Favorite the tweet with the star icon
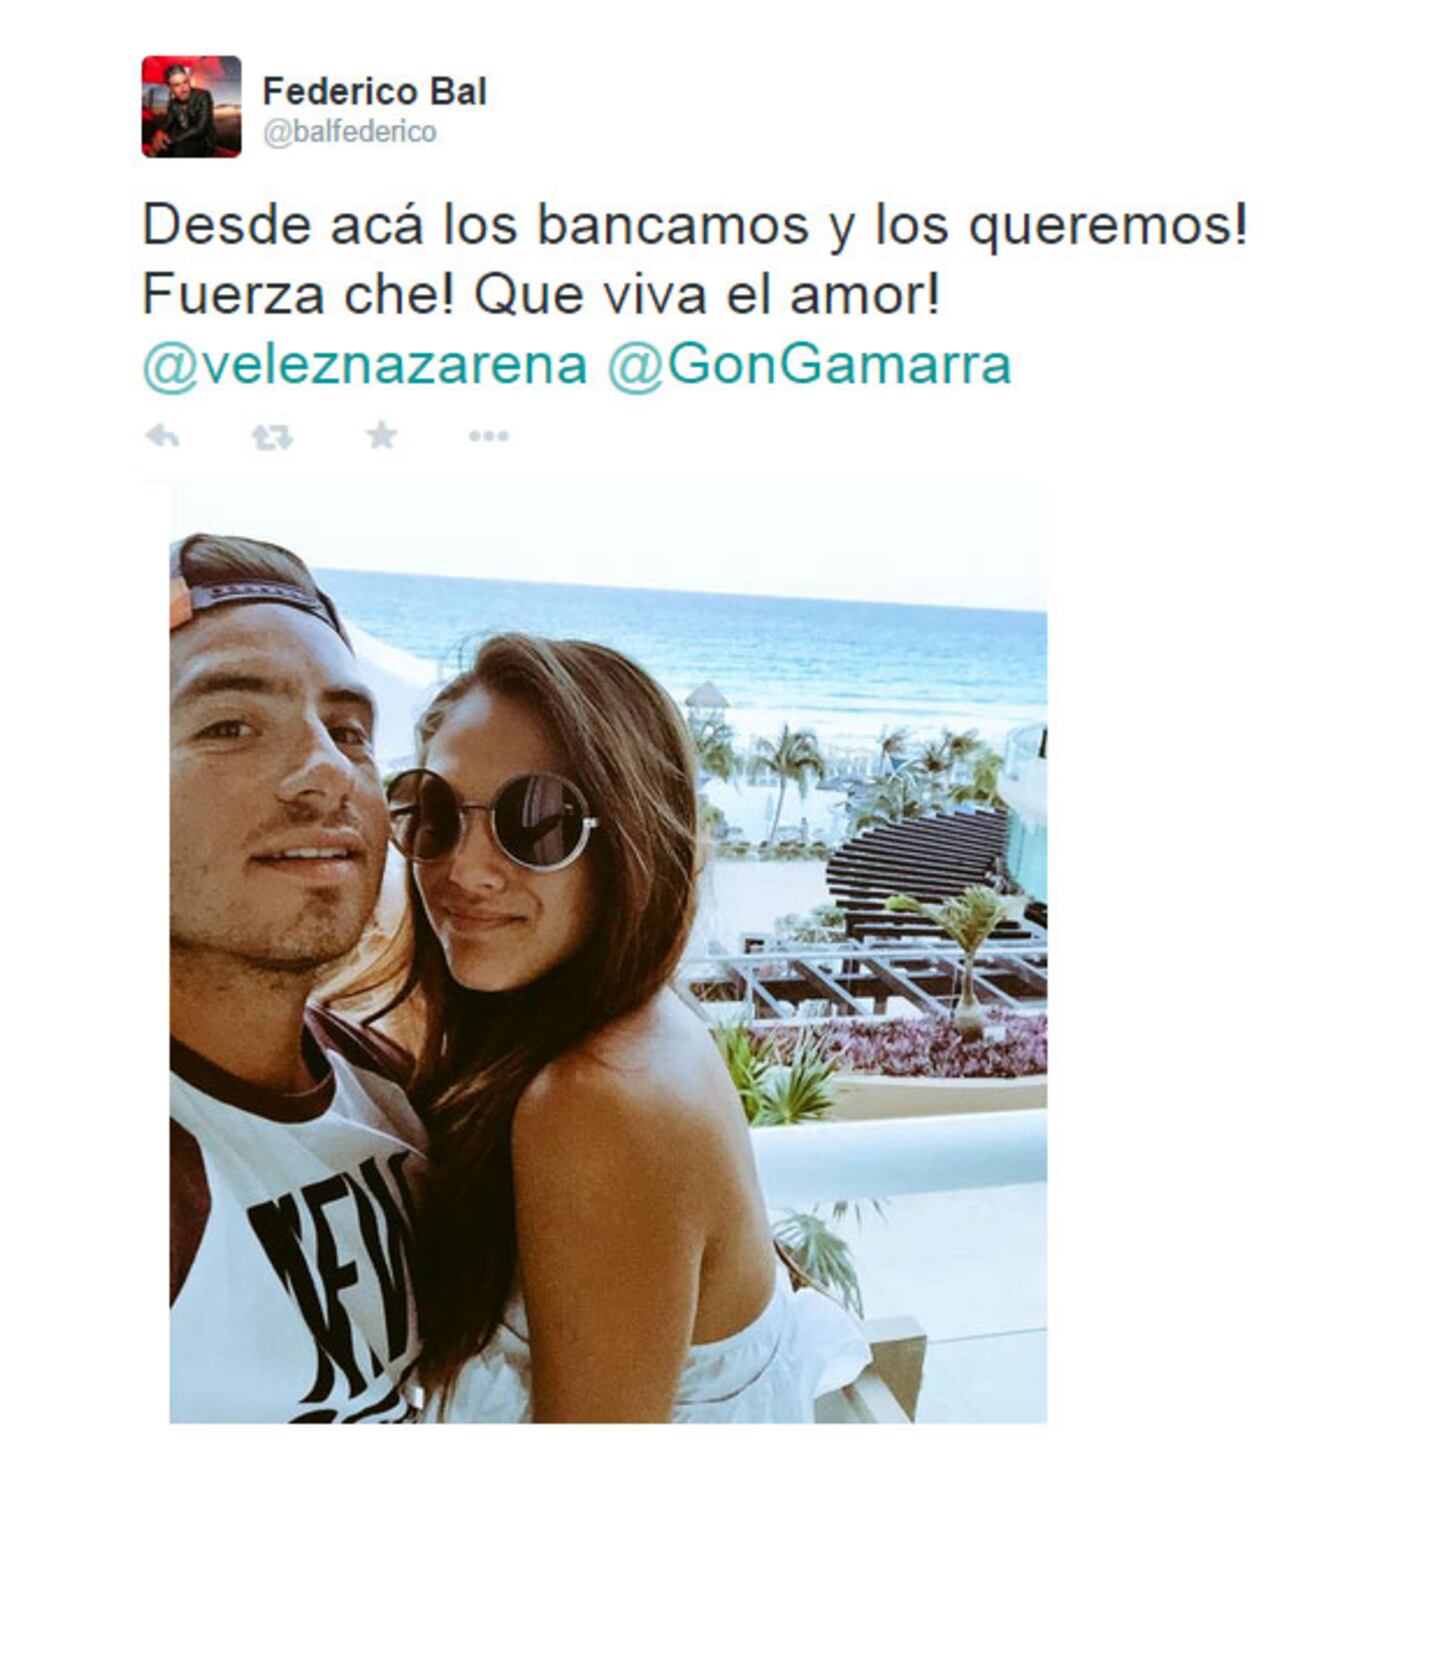This screenshot has height=1677, width=1440. coord(381,435)
